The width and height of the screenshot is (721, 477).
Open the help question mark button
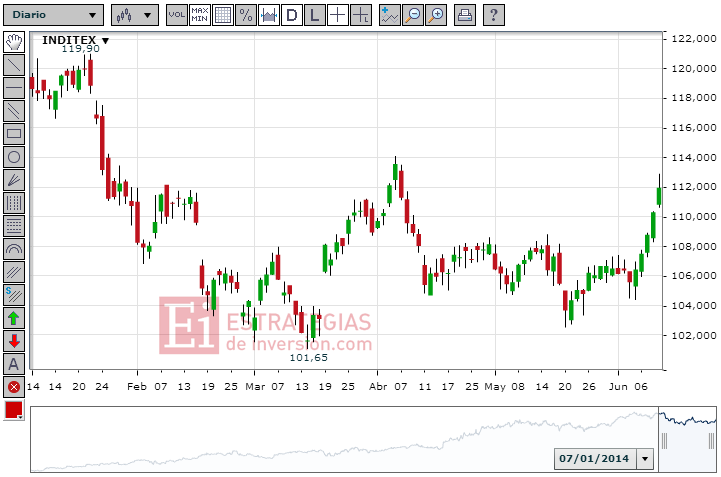point(494,15)
